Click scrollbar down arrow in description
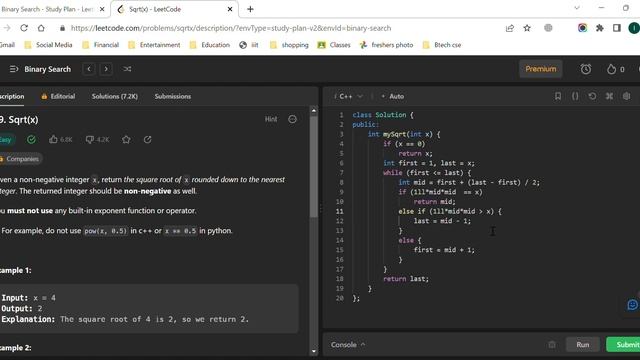This screenshot has width=640, height=360. click(313, 351)
